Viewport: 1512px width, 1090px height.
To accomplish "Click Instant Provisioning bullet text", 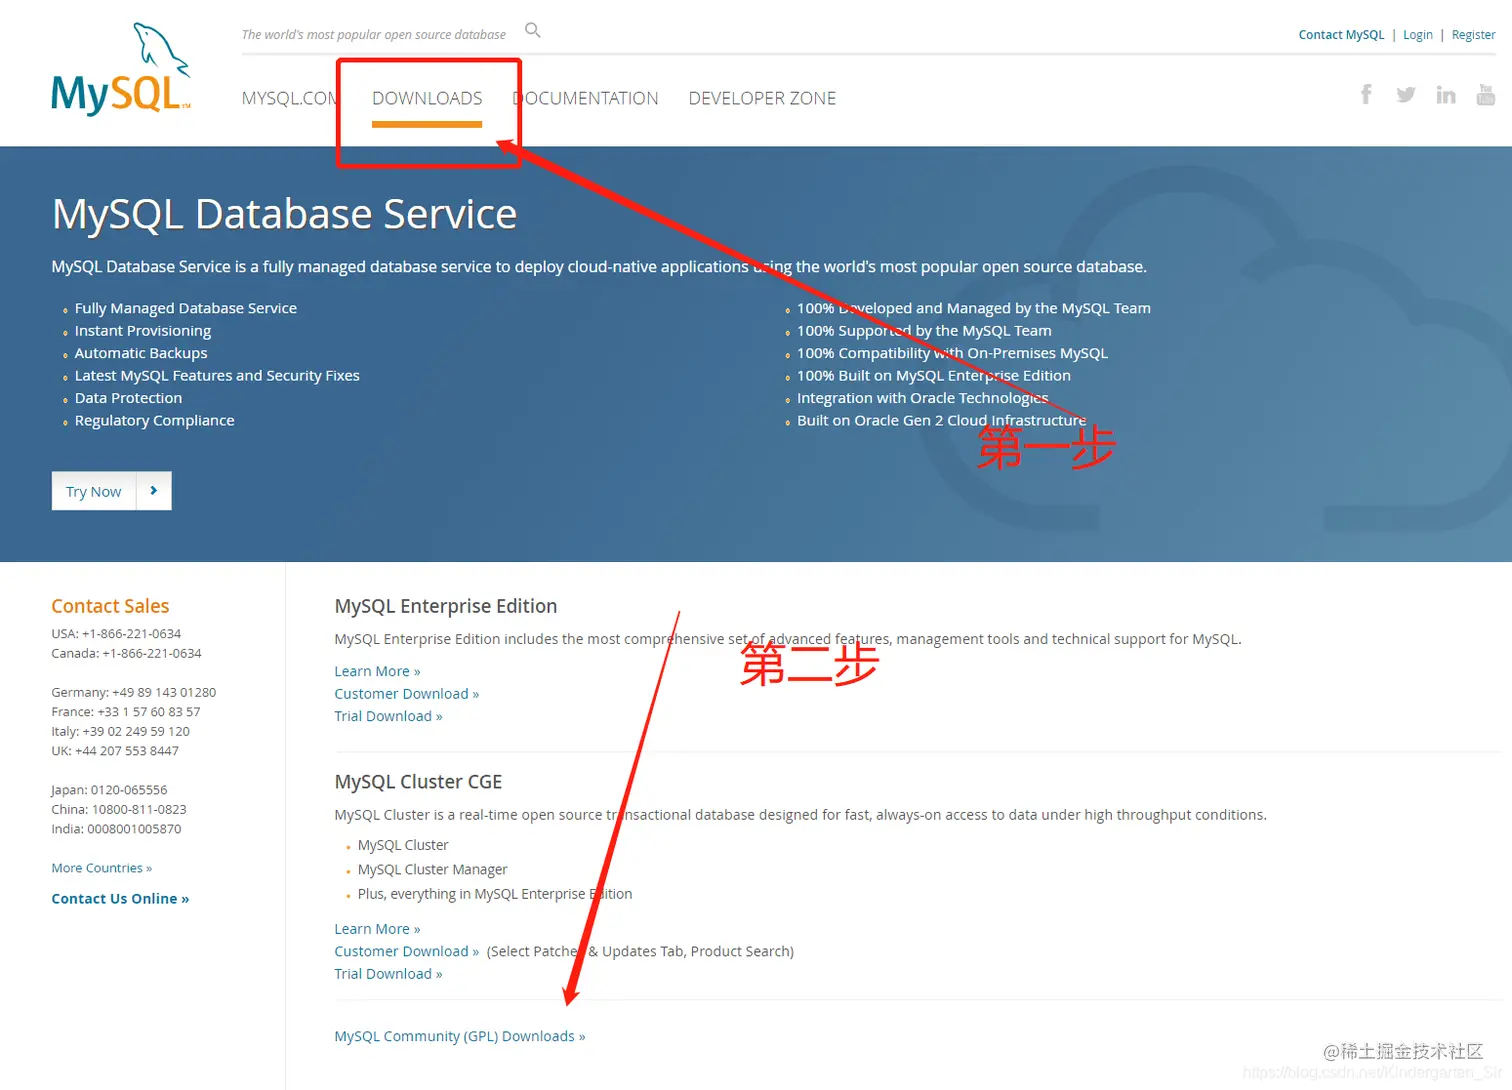I will [x=143, y=331].
